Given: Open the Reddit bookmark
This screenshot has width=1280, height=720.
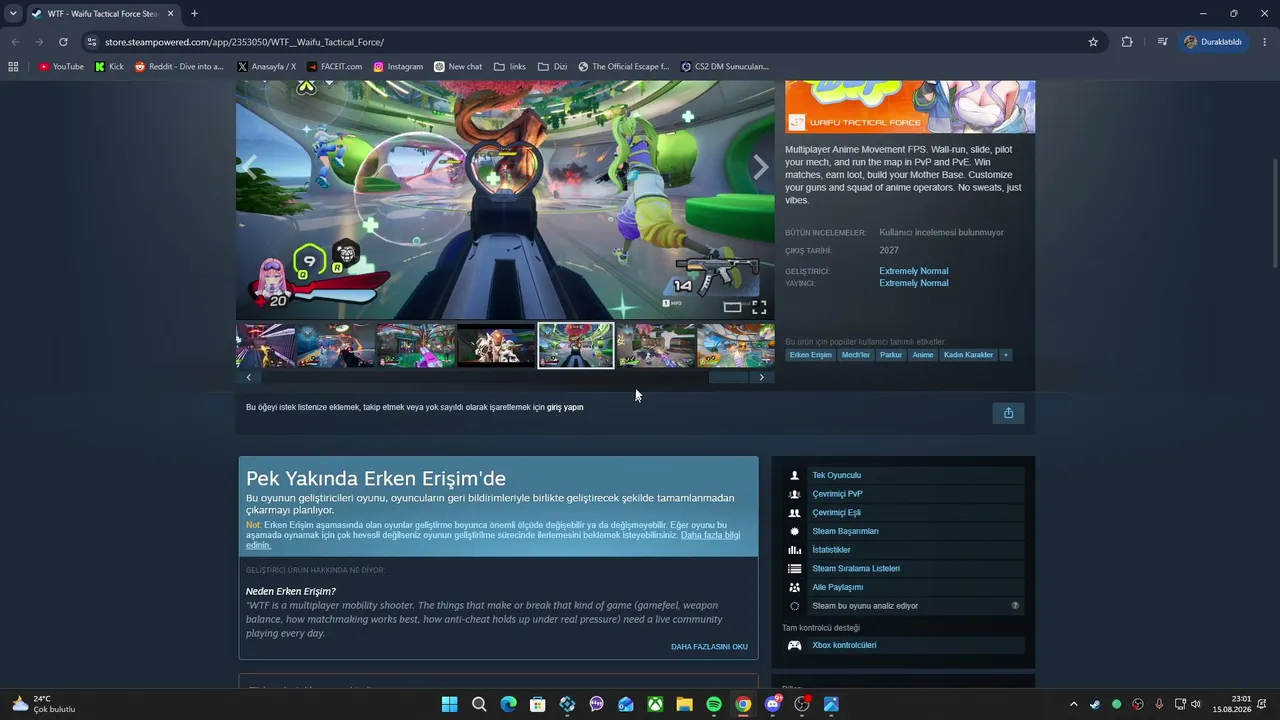Looking at the screenshot, I should coord(179,67).
